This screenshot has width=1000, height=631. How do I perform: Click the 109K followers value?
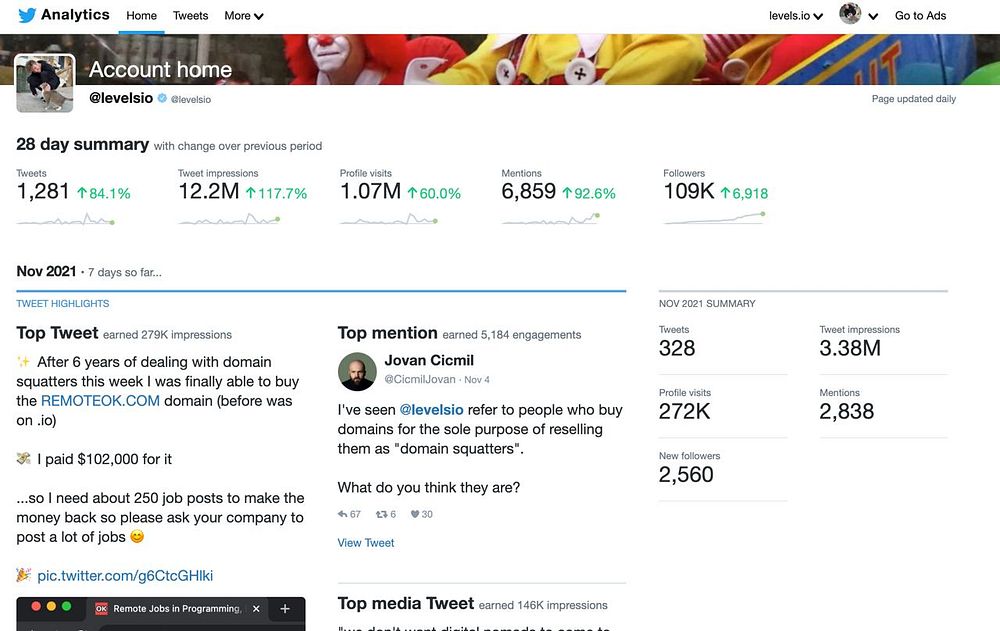point(689,191)
